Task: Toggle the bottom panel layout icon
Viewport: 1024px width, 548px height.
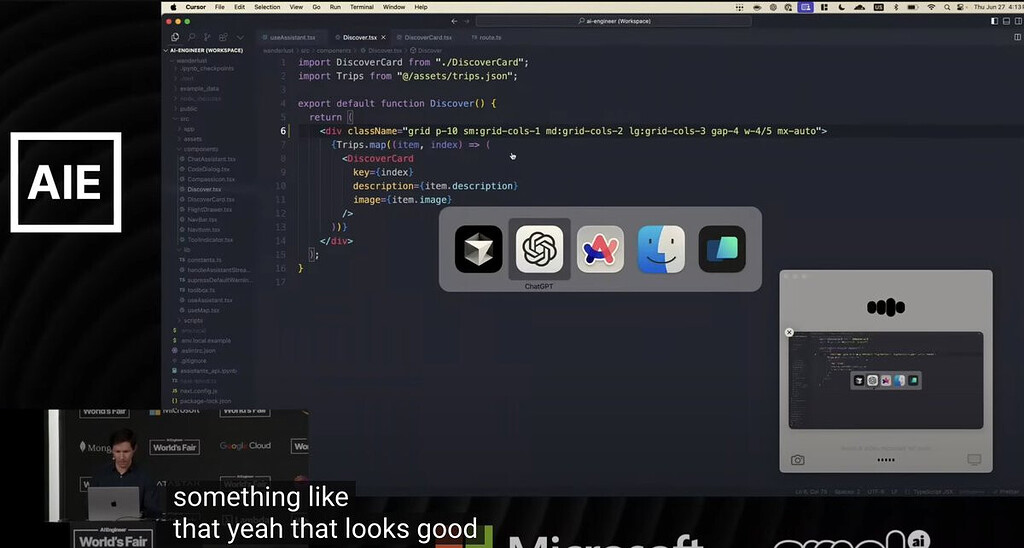Action: 1006,21
